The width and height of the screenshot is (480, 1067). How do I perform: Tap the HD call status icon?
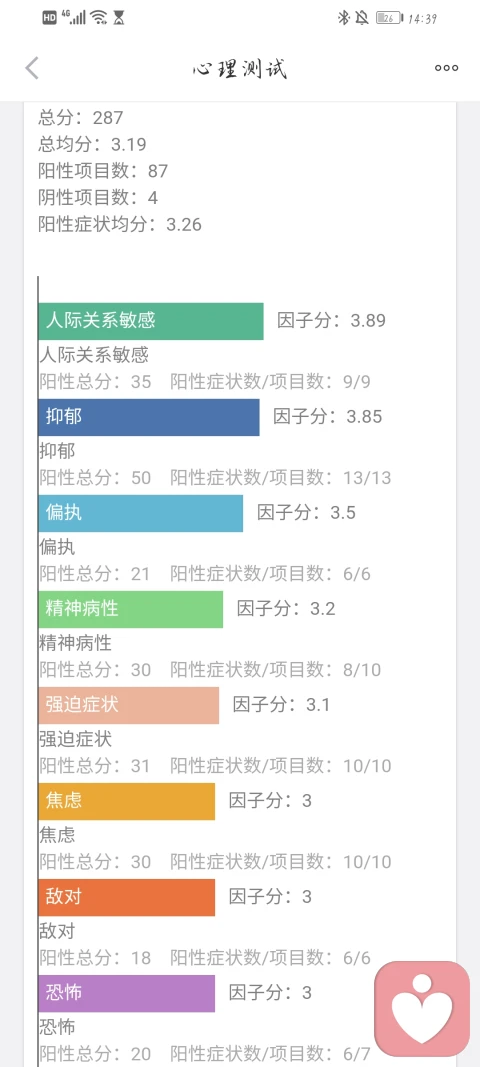click(49, 18)
